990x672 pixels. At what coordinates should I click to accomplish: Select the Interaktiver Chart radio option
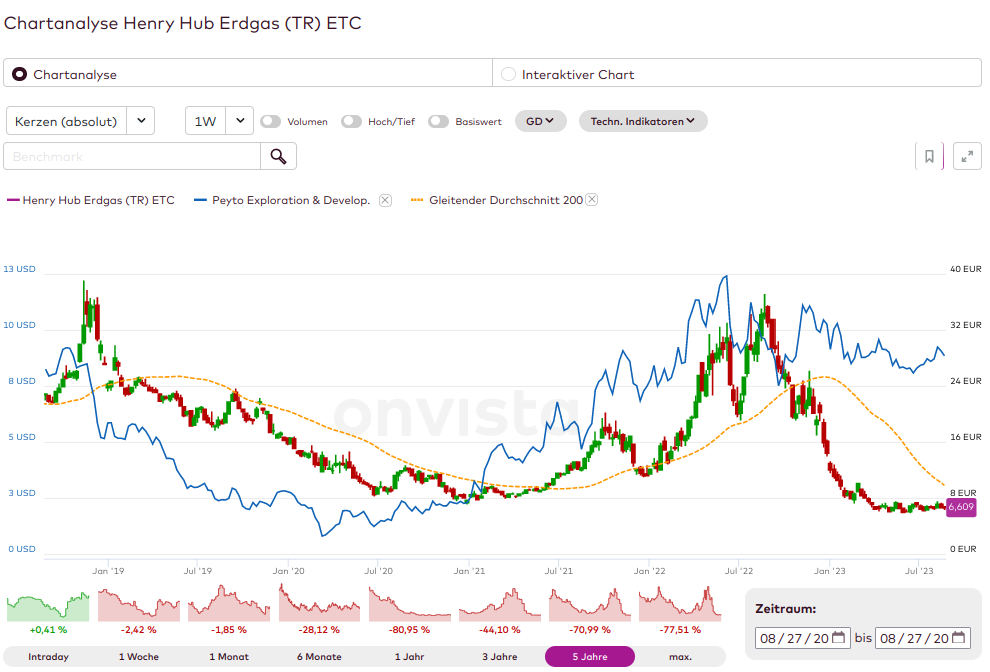coord(508,74)
